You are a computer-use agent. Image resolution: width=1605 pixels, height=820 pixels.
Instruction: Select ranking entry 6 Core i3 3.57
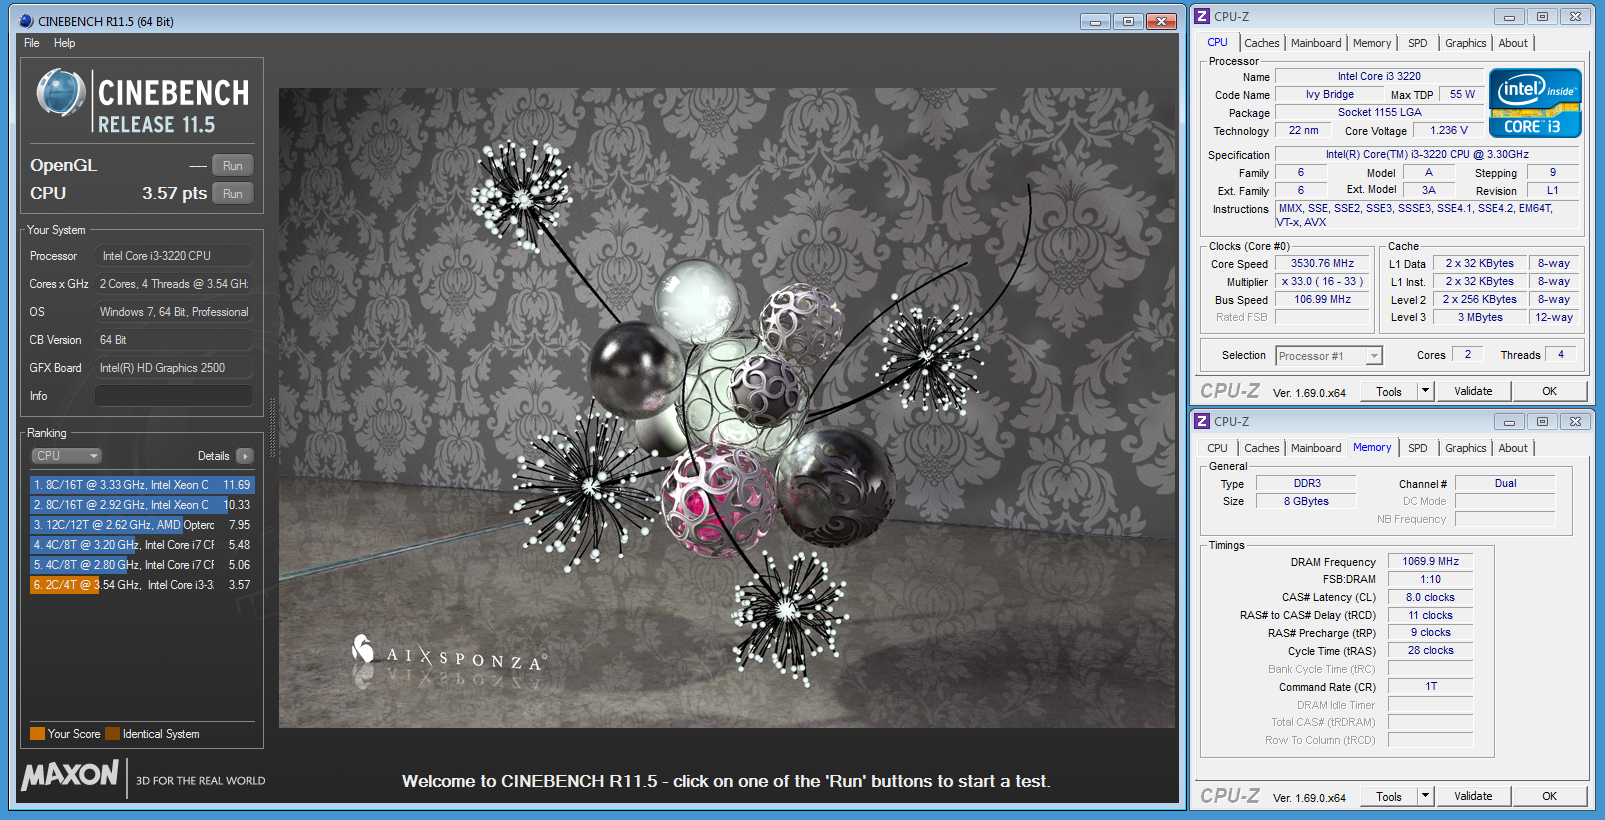pyautogui.click(x=142, y=585)
